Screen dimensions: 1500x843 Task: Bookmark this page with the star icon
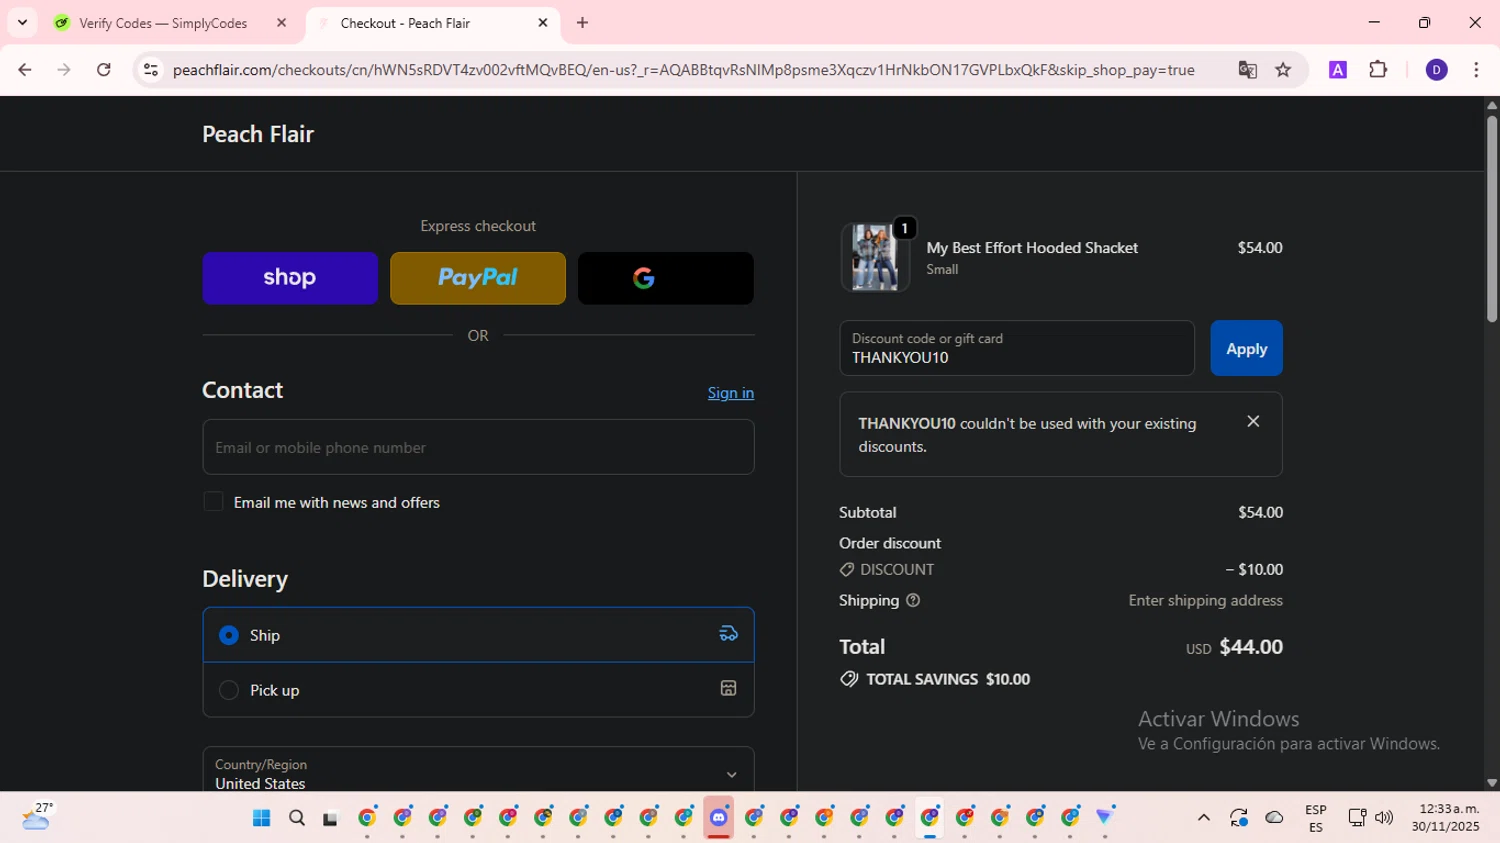[1284, 70]
